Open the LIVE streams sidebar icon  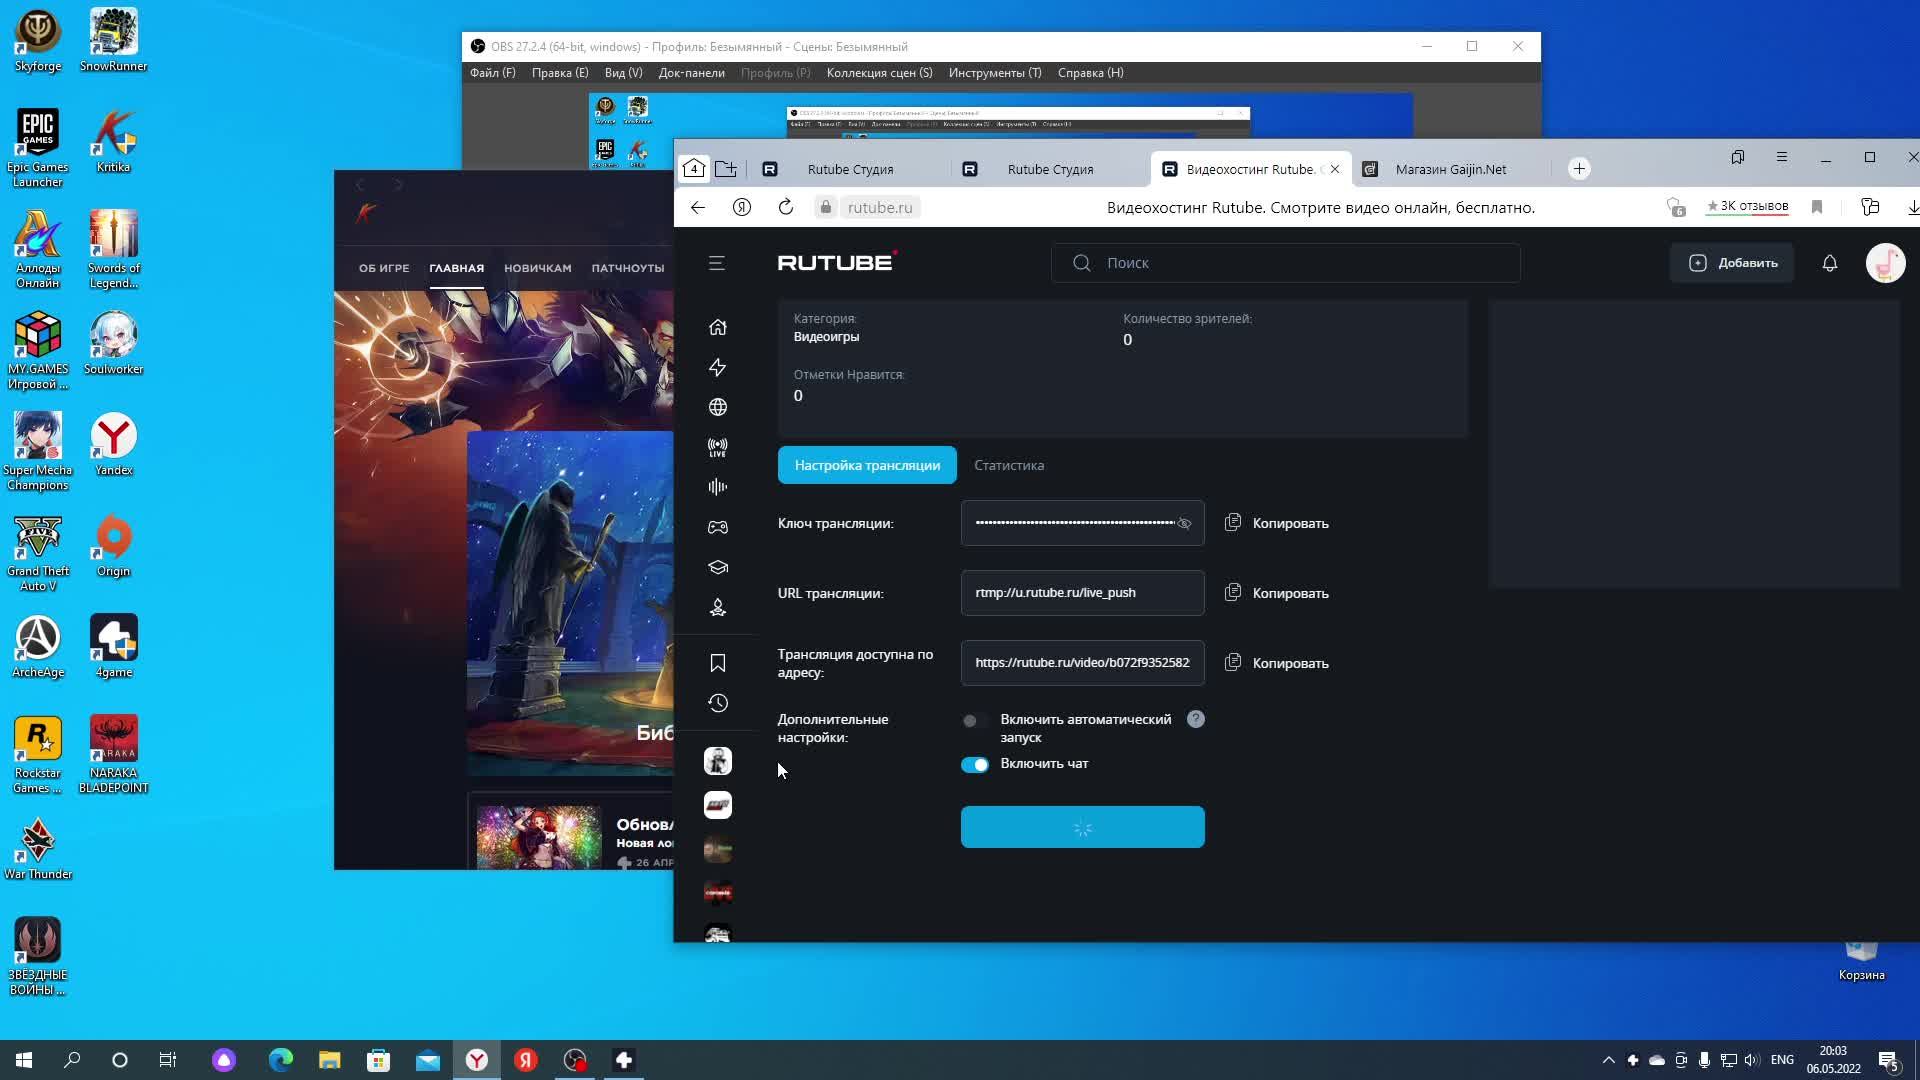pos(717,447)
